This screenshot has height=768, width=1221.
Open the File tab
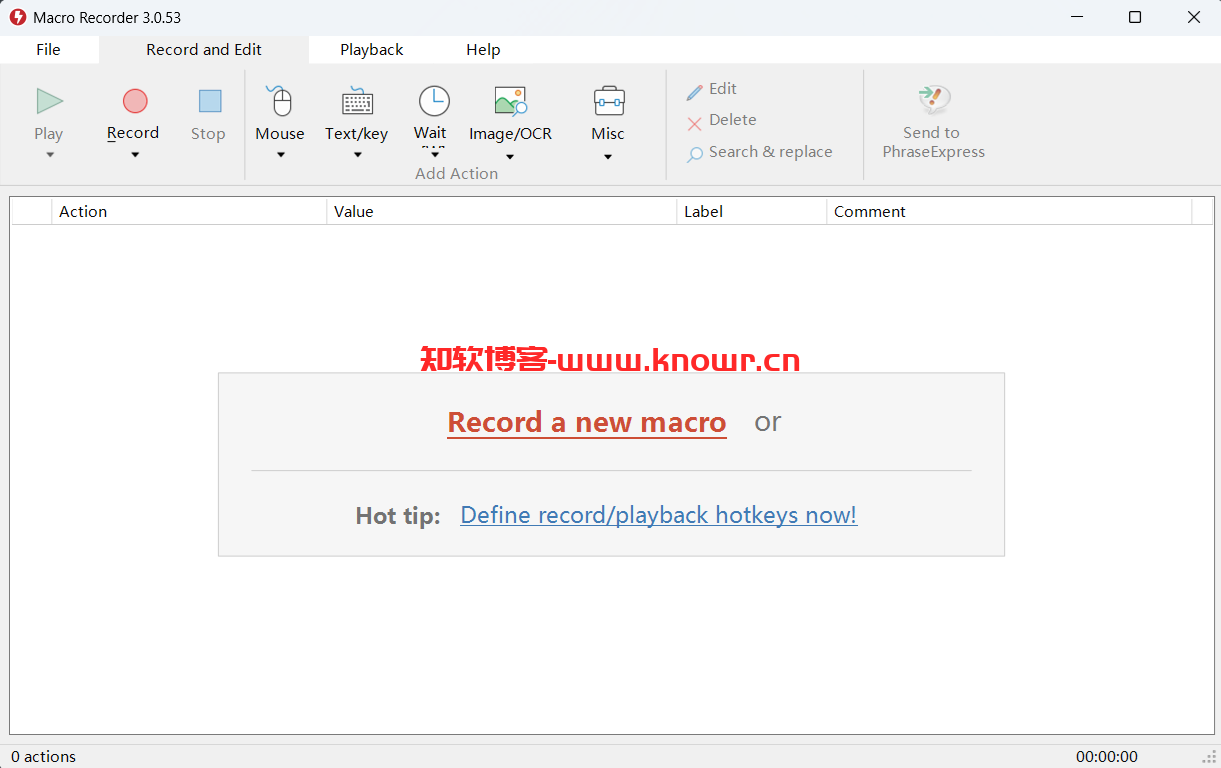48,50
